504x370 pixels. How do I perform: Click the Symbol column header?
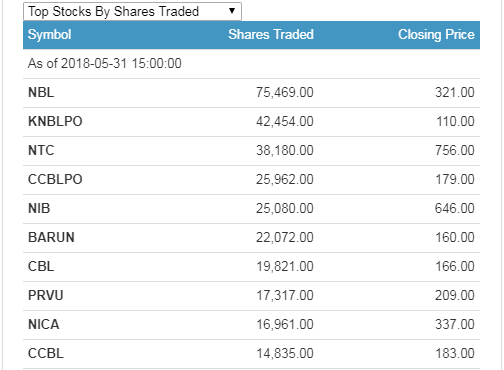click(50, 35)
